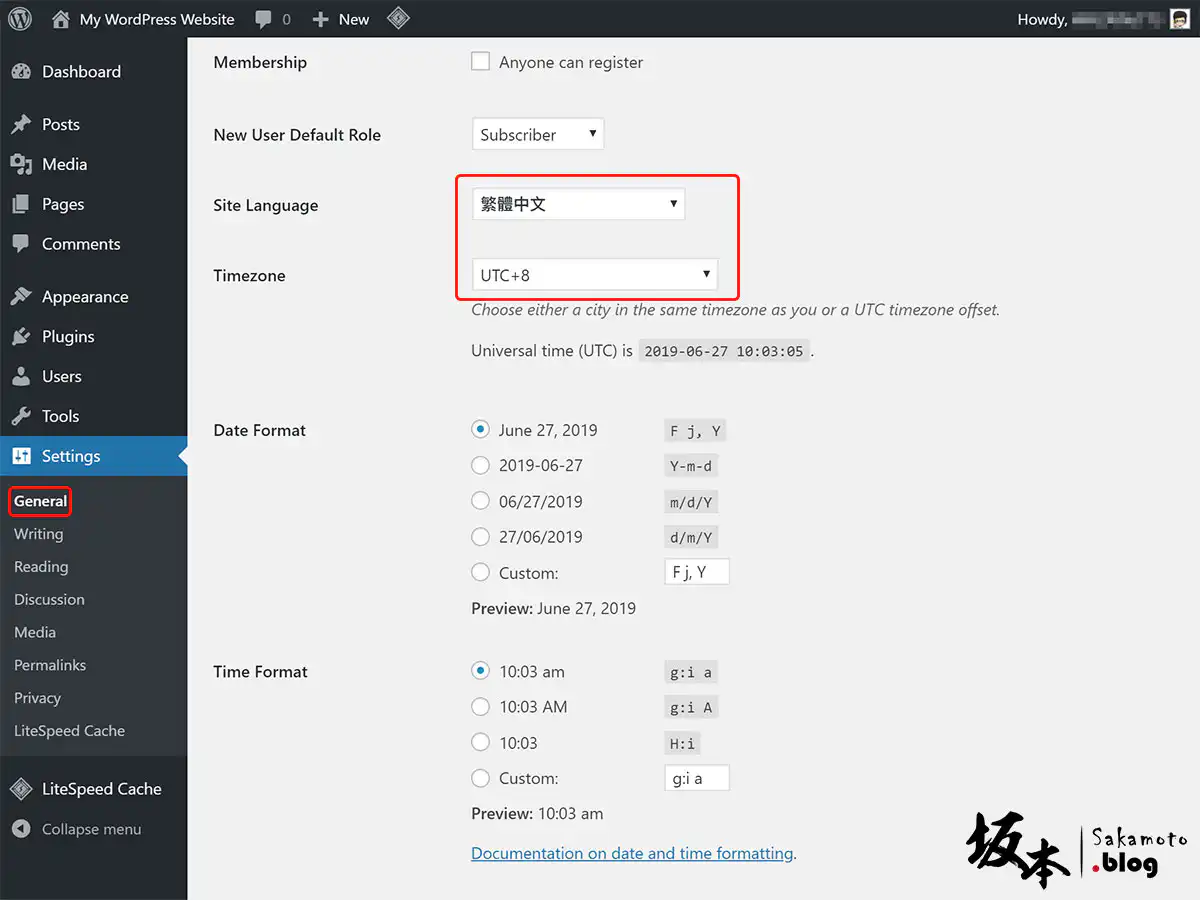This screenshot has height=900, width=1200.
Task: Open the New User Default Role dropdown
Action: pos(538,135)
